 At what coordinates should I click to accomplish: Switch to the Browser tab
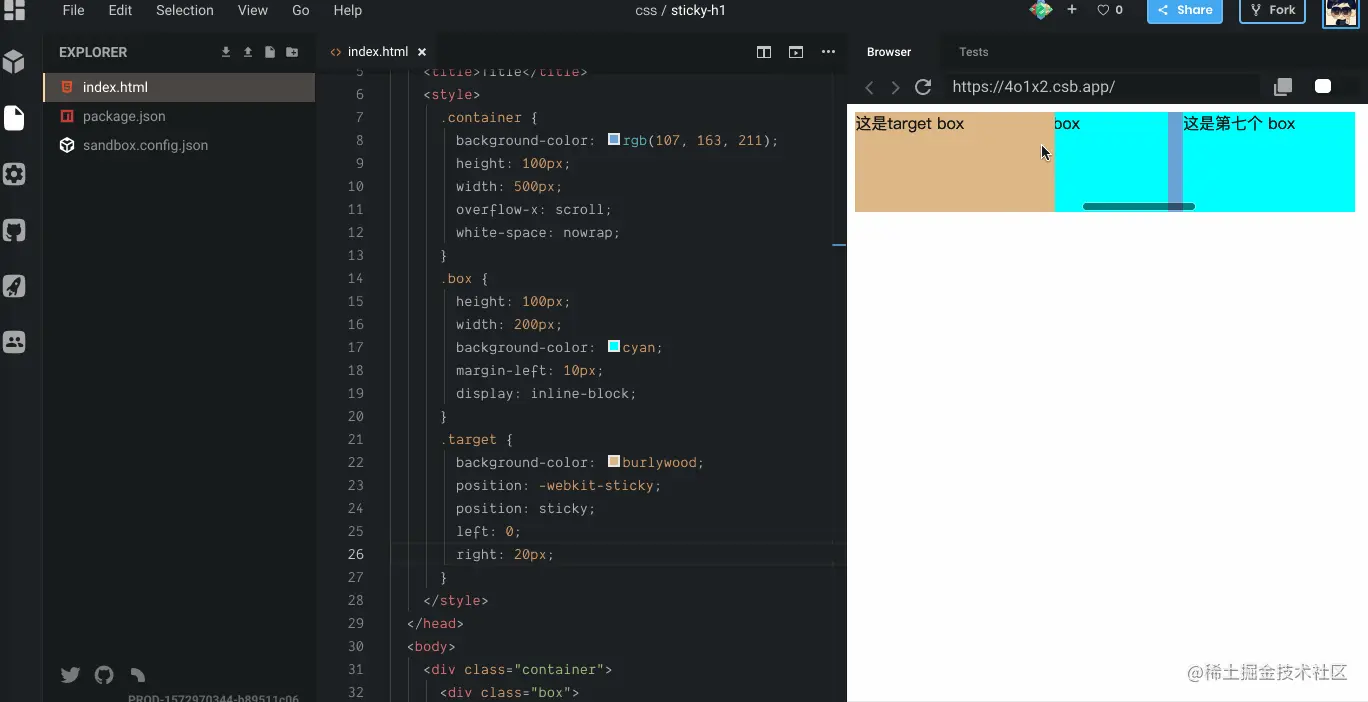tap(889, 52)
